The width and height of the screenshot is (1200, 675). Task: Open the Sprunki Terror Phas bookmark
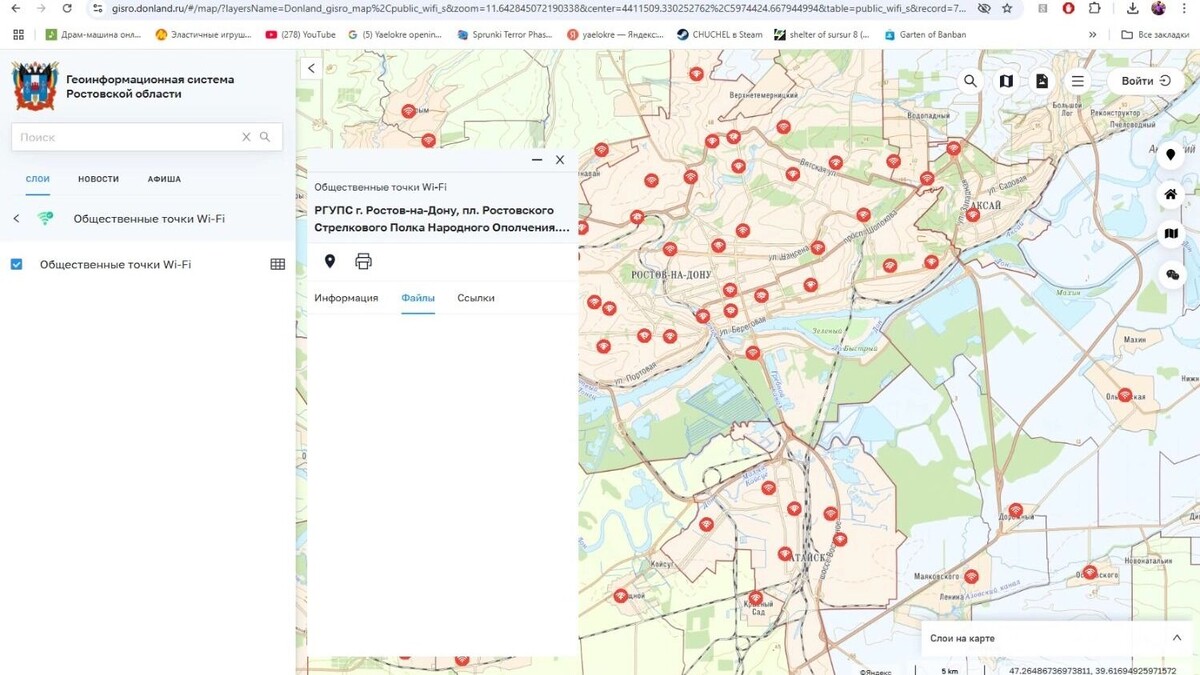(x=504, y=34)
